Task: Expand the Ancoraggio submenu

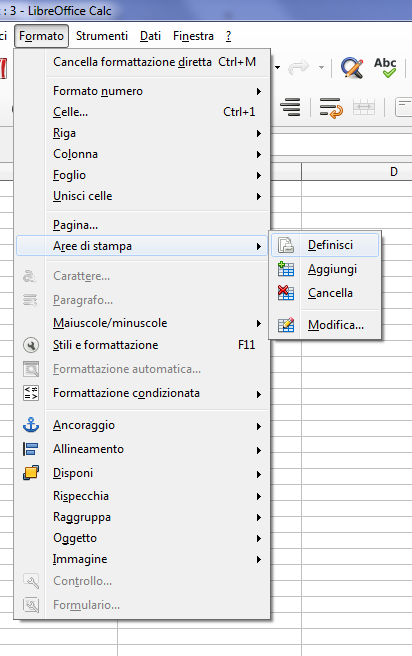Action: coord(142,425)
